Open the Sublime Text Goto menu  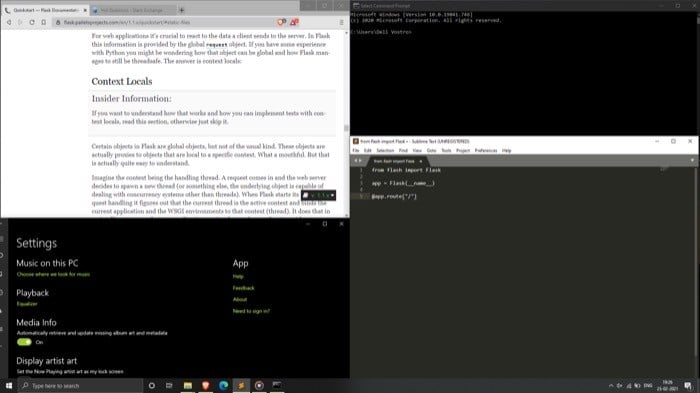pyautogui.click(x=431, y=151)
